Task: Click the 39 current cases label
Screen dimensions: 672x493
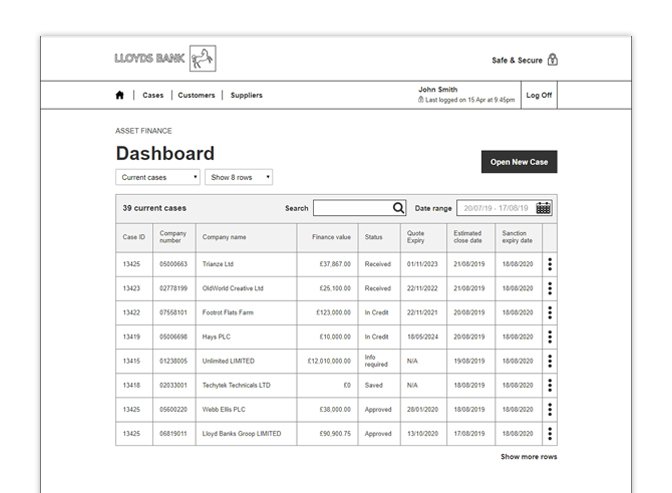Action: click(154, 208)
